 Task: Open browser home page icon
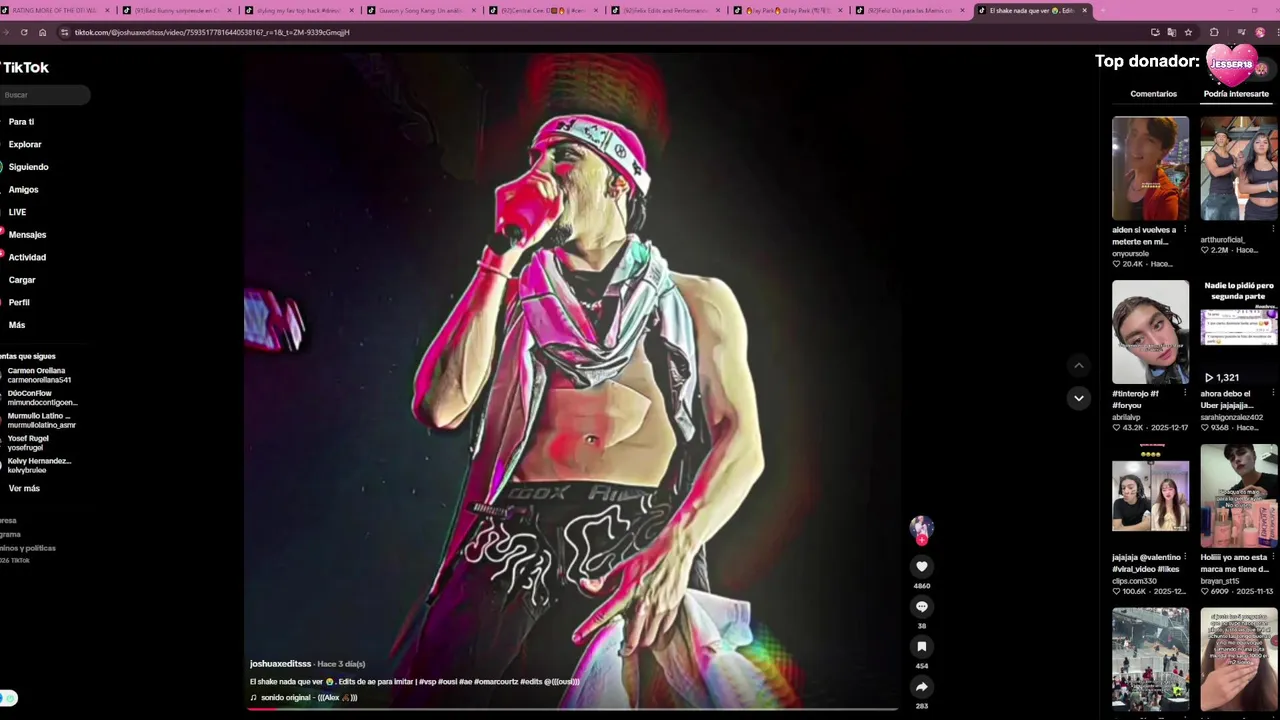click(x=42, y=32)
